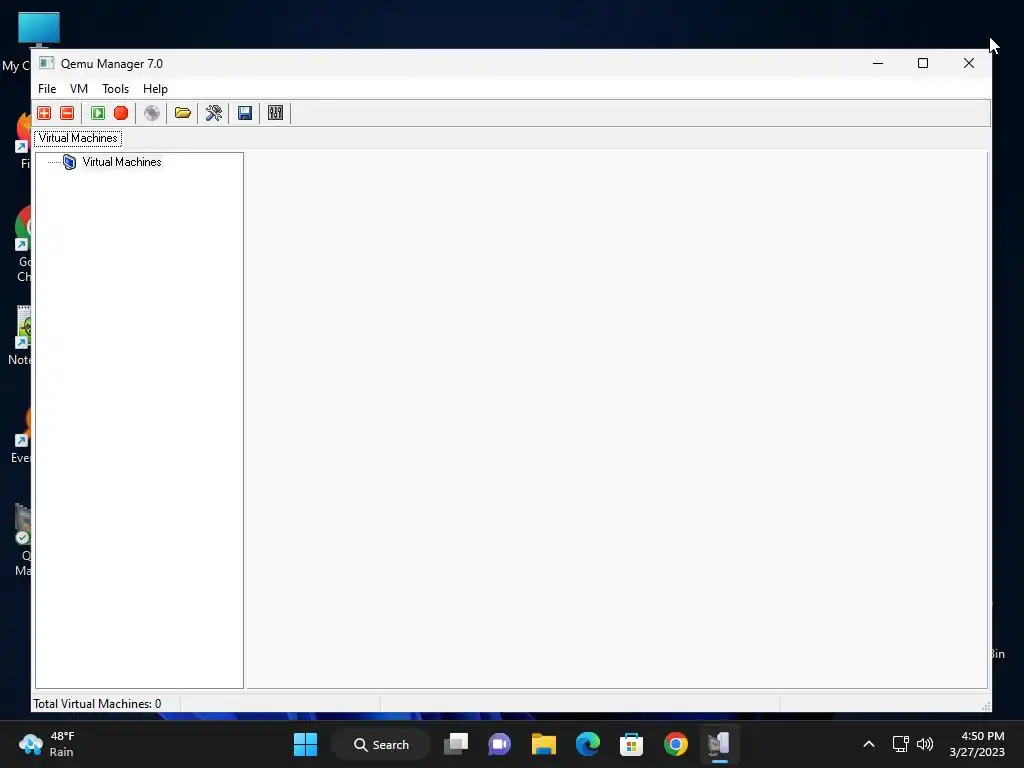The image size is (1024, 768).
Task: Open the File menu
Action: coord(47,89)
